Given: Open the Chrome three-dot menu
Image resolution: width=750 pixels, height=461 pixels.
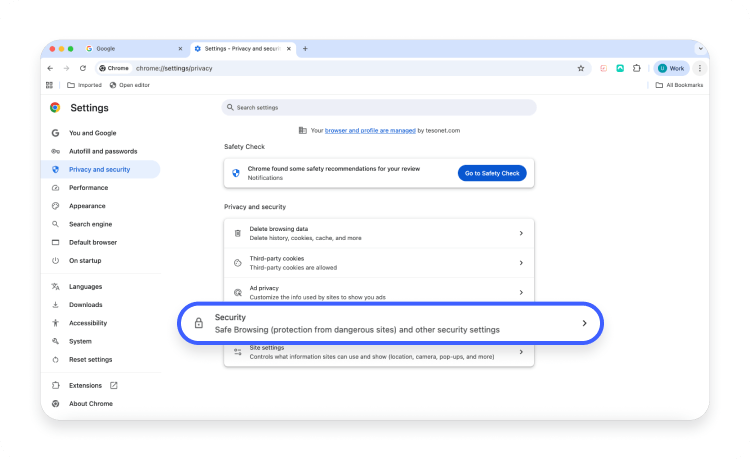Looking at the screenshot, I should [700, 68].
